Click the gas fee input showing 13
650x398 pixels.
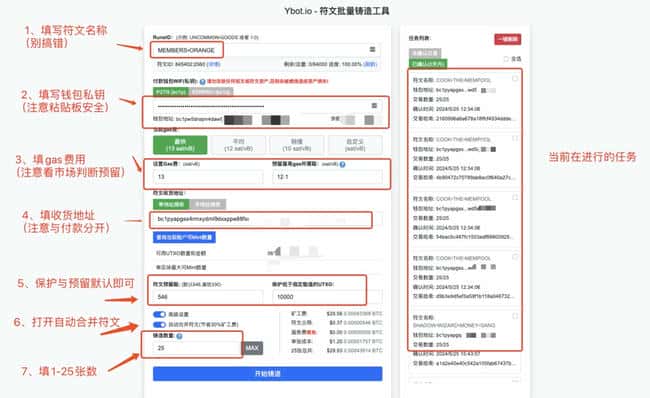click(208, 177)
